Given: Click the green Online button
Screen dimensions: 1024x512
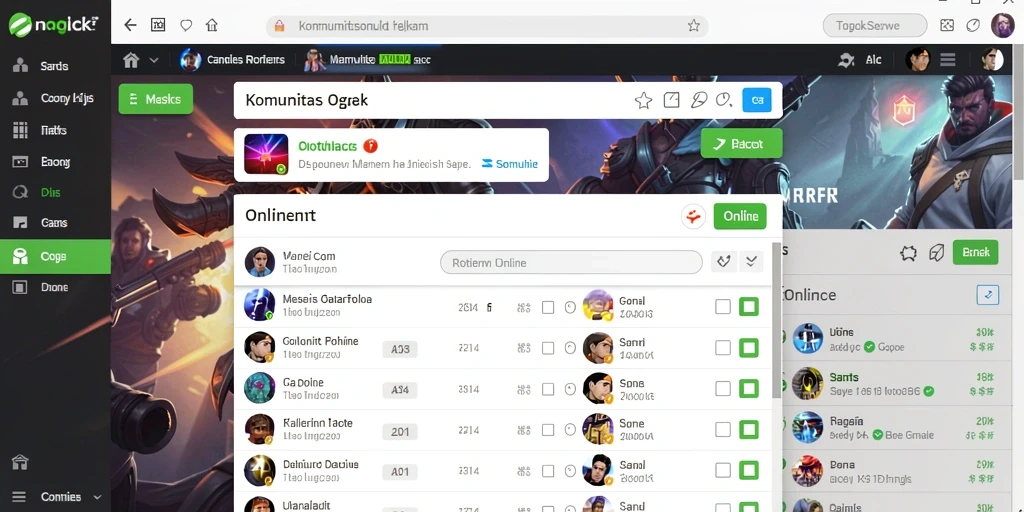Looking at the screenshot, I should tap(740, 216).
